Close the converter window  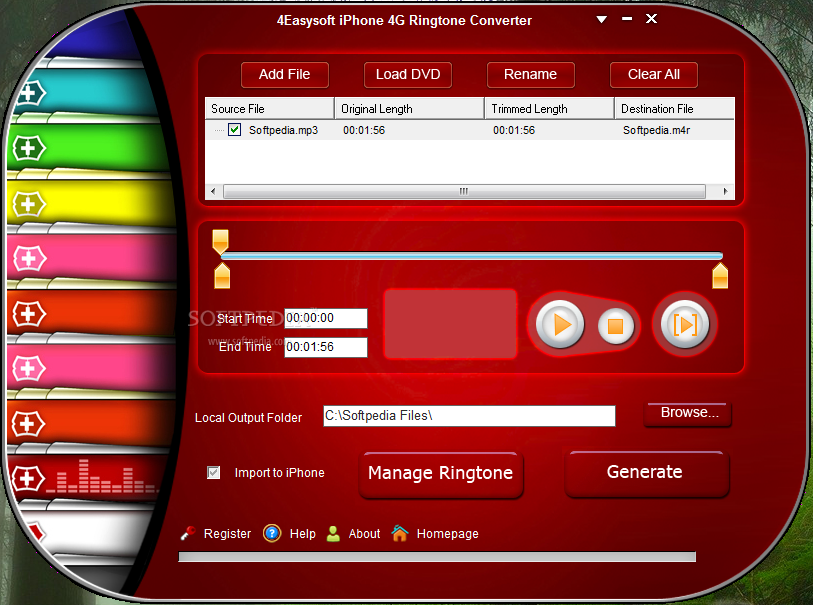tap(652, 19)
